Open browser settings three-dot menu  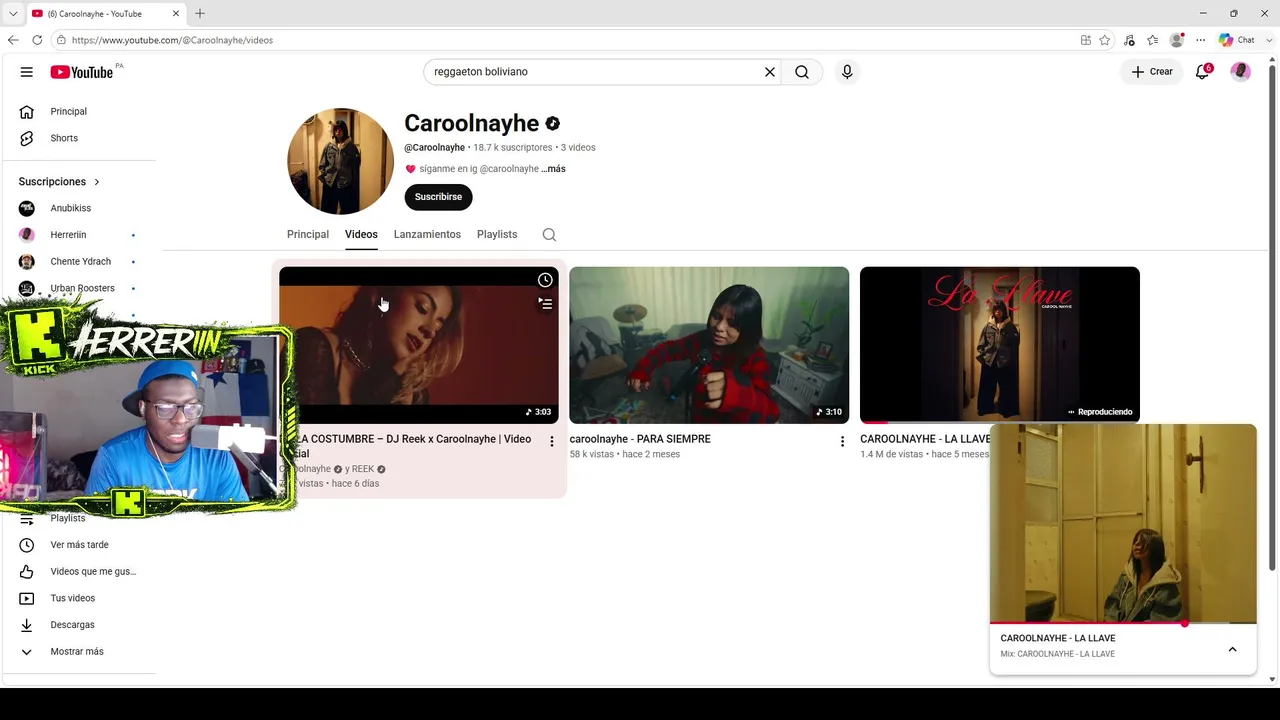1201,40
